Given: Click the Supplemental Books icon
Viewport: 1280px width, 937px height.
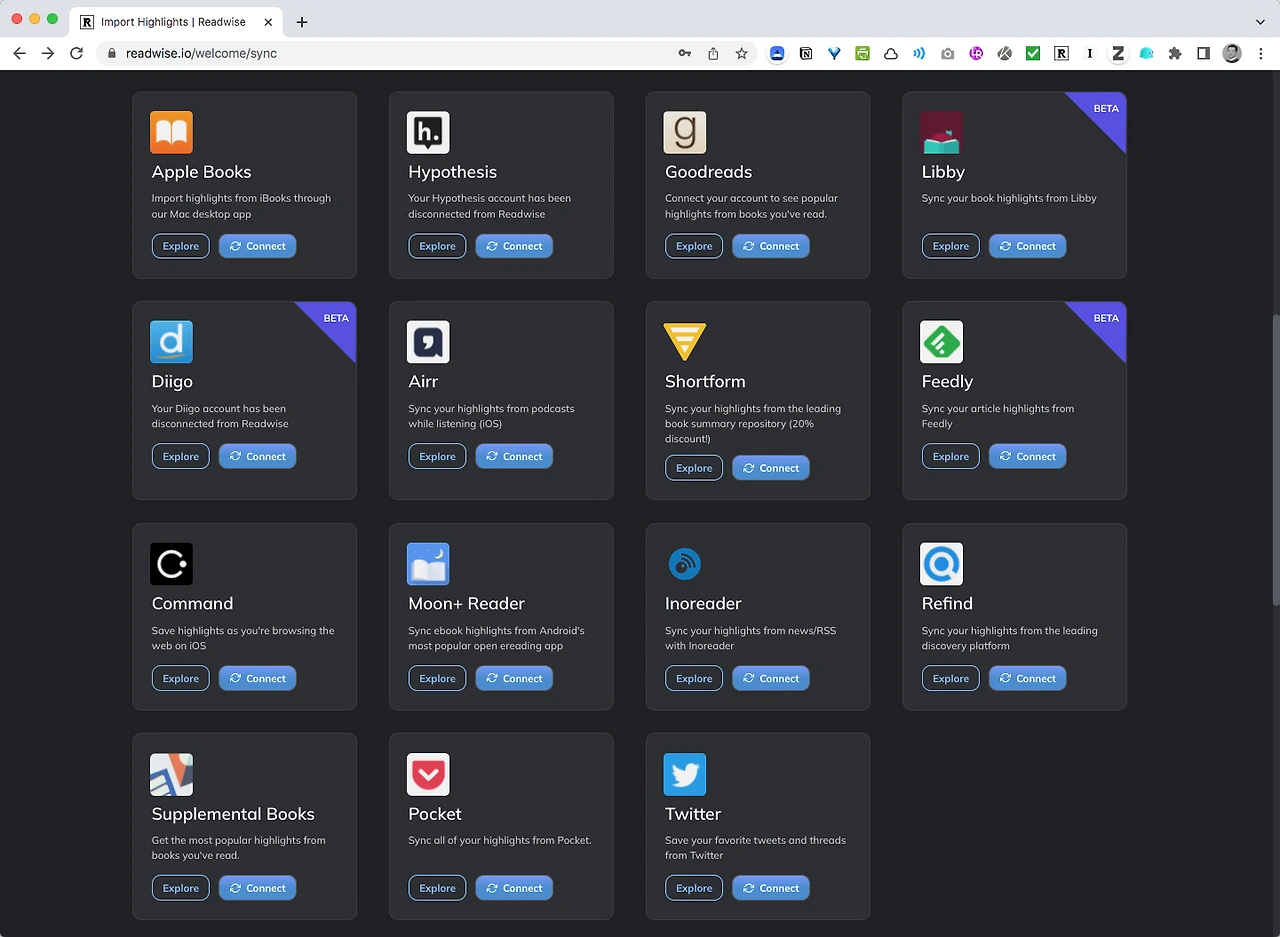Looking at the screenshot, I should [171, 775].
